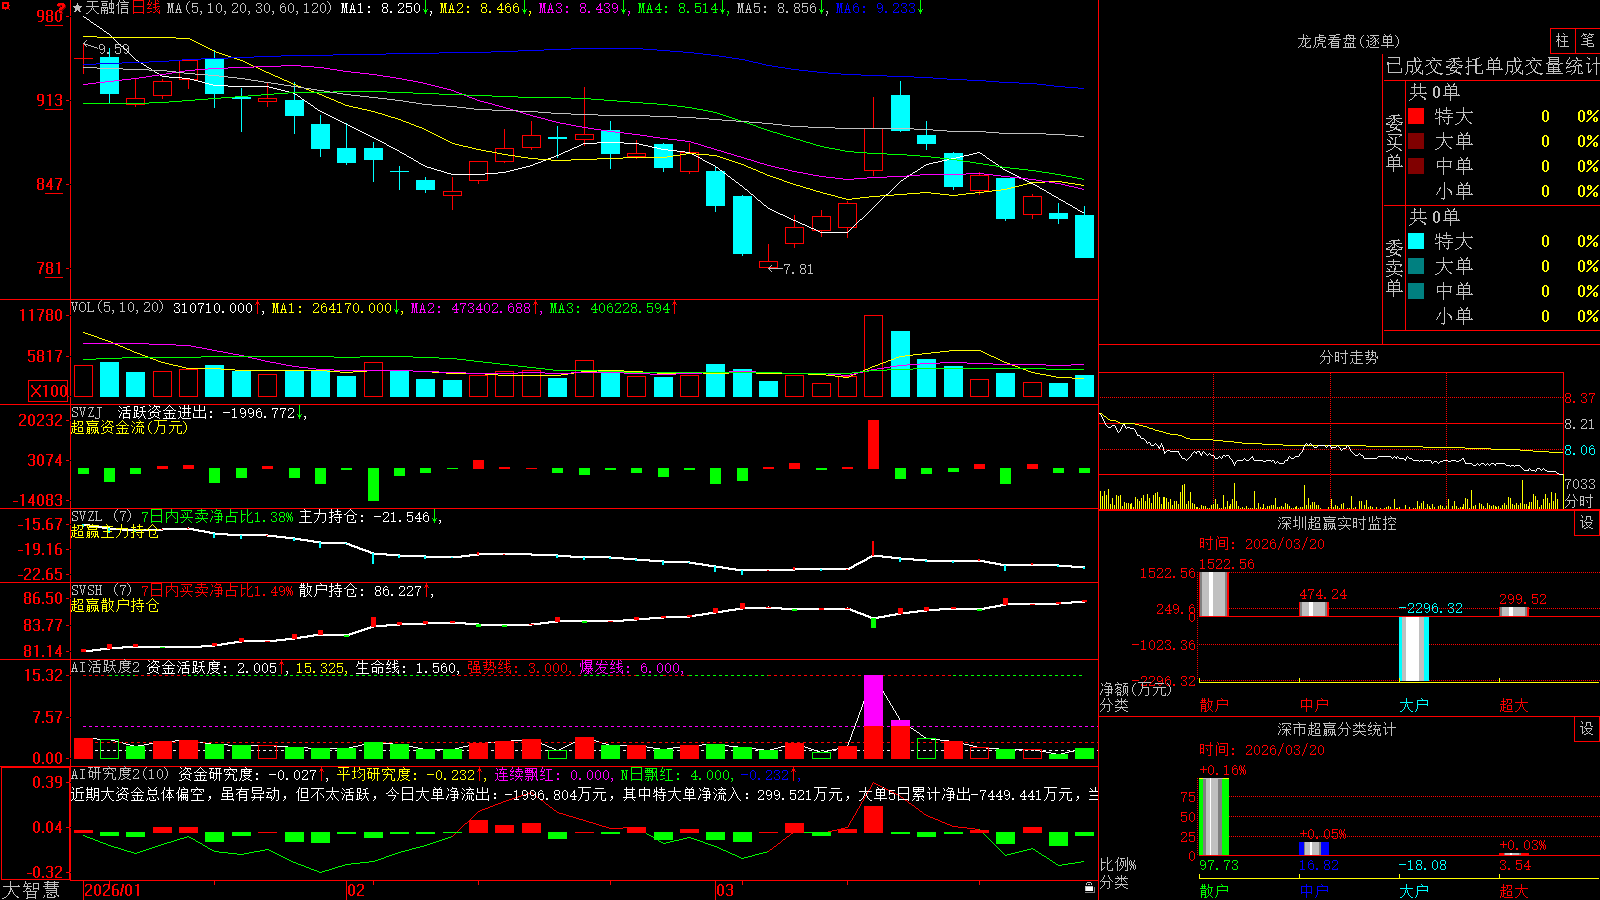Click the dark red 中单 buy-order swatch
1600x900 pixels.
tap(1416, 166)
